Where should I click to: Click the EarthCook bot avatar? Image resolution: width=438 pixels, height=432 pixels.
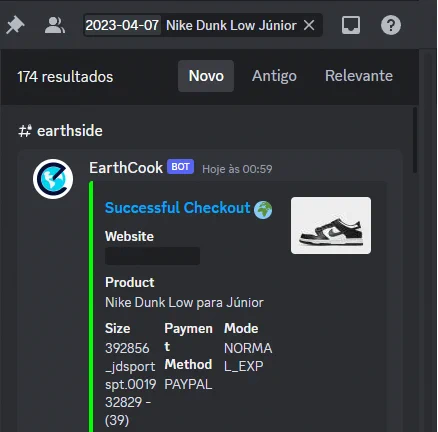tap(53, 179)
